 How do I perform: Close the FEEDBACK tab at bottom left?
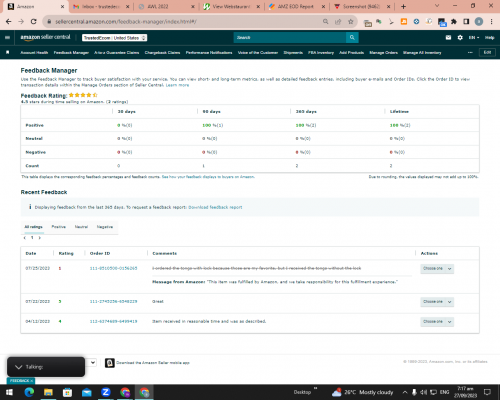[32, 381]
